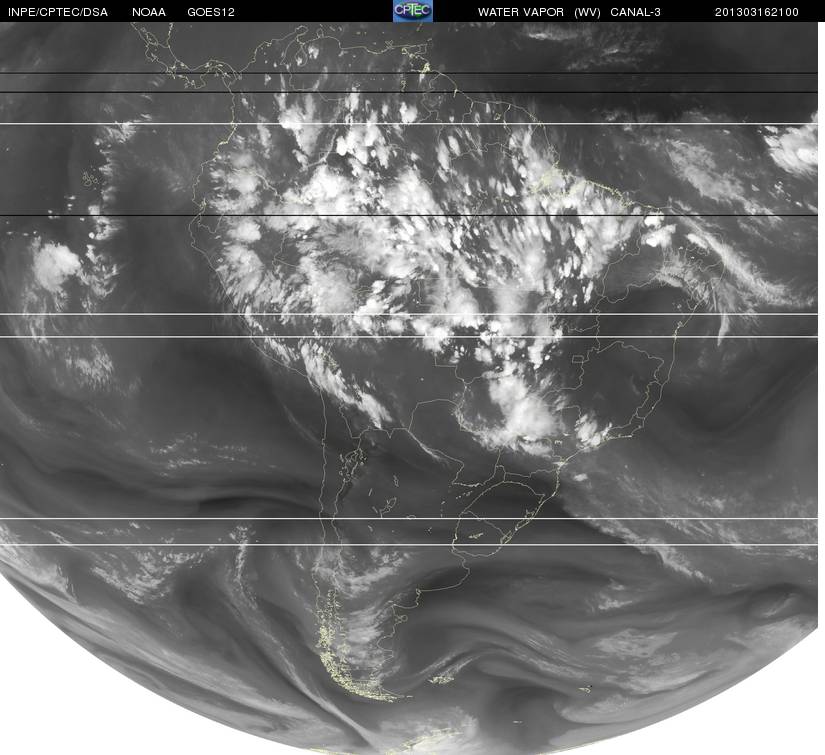Screen dimensions: 825x755
Task: Click the CPTEC logo in the header
Action: [413, 11]
